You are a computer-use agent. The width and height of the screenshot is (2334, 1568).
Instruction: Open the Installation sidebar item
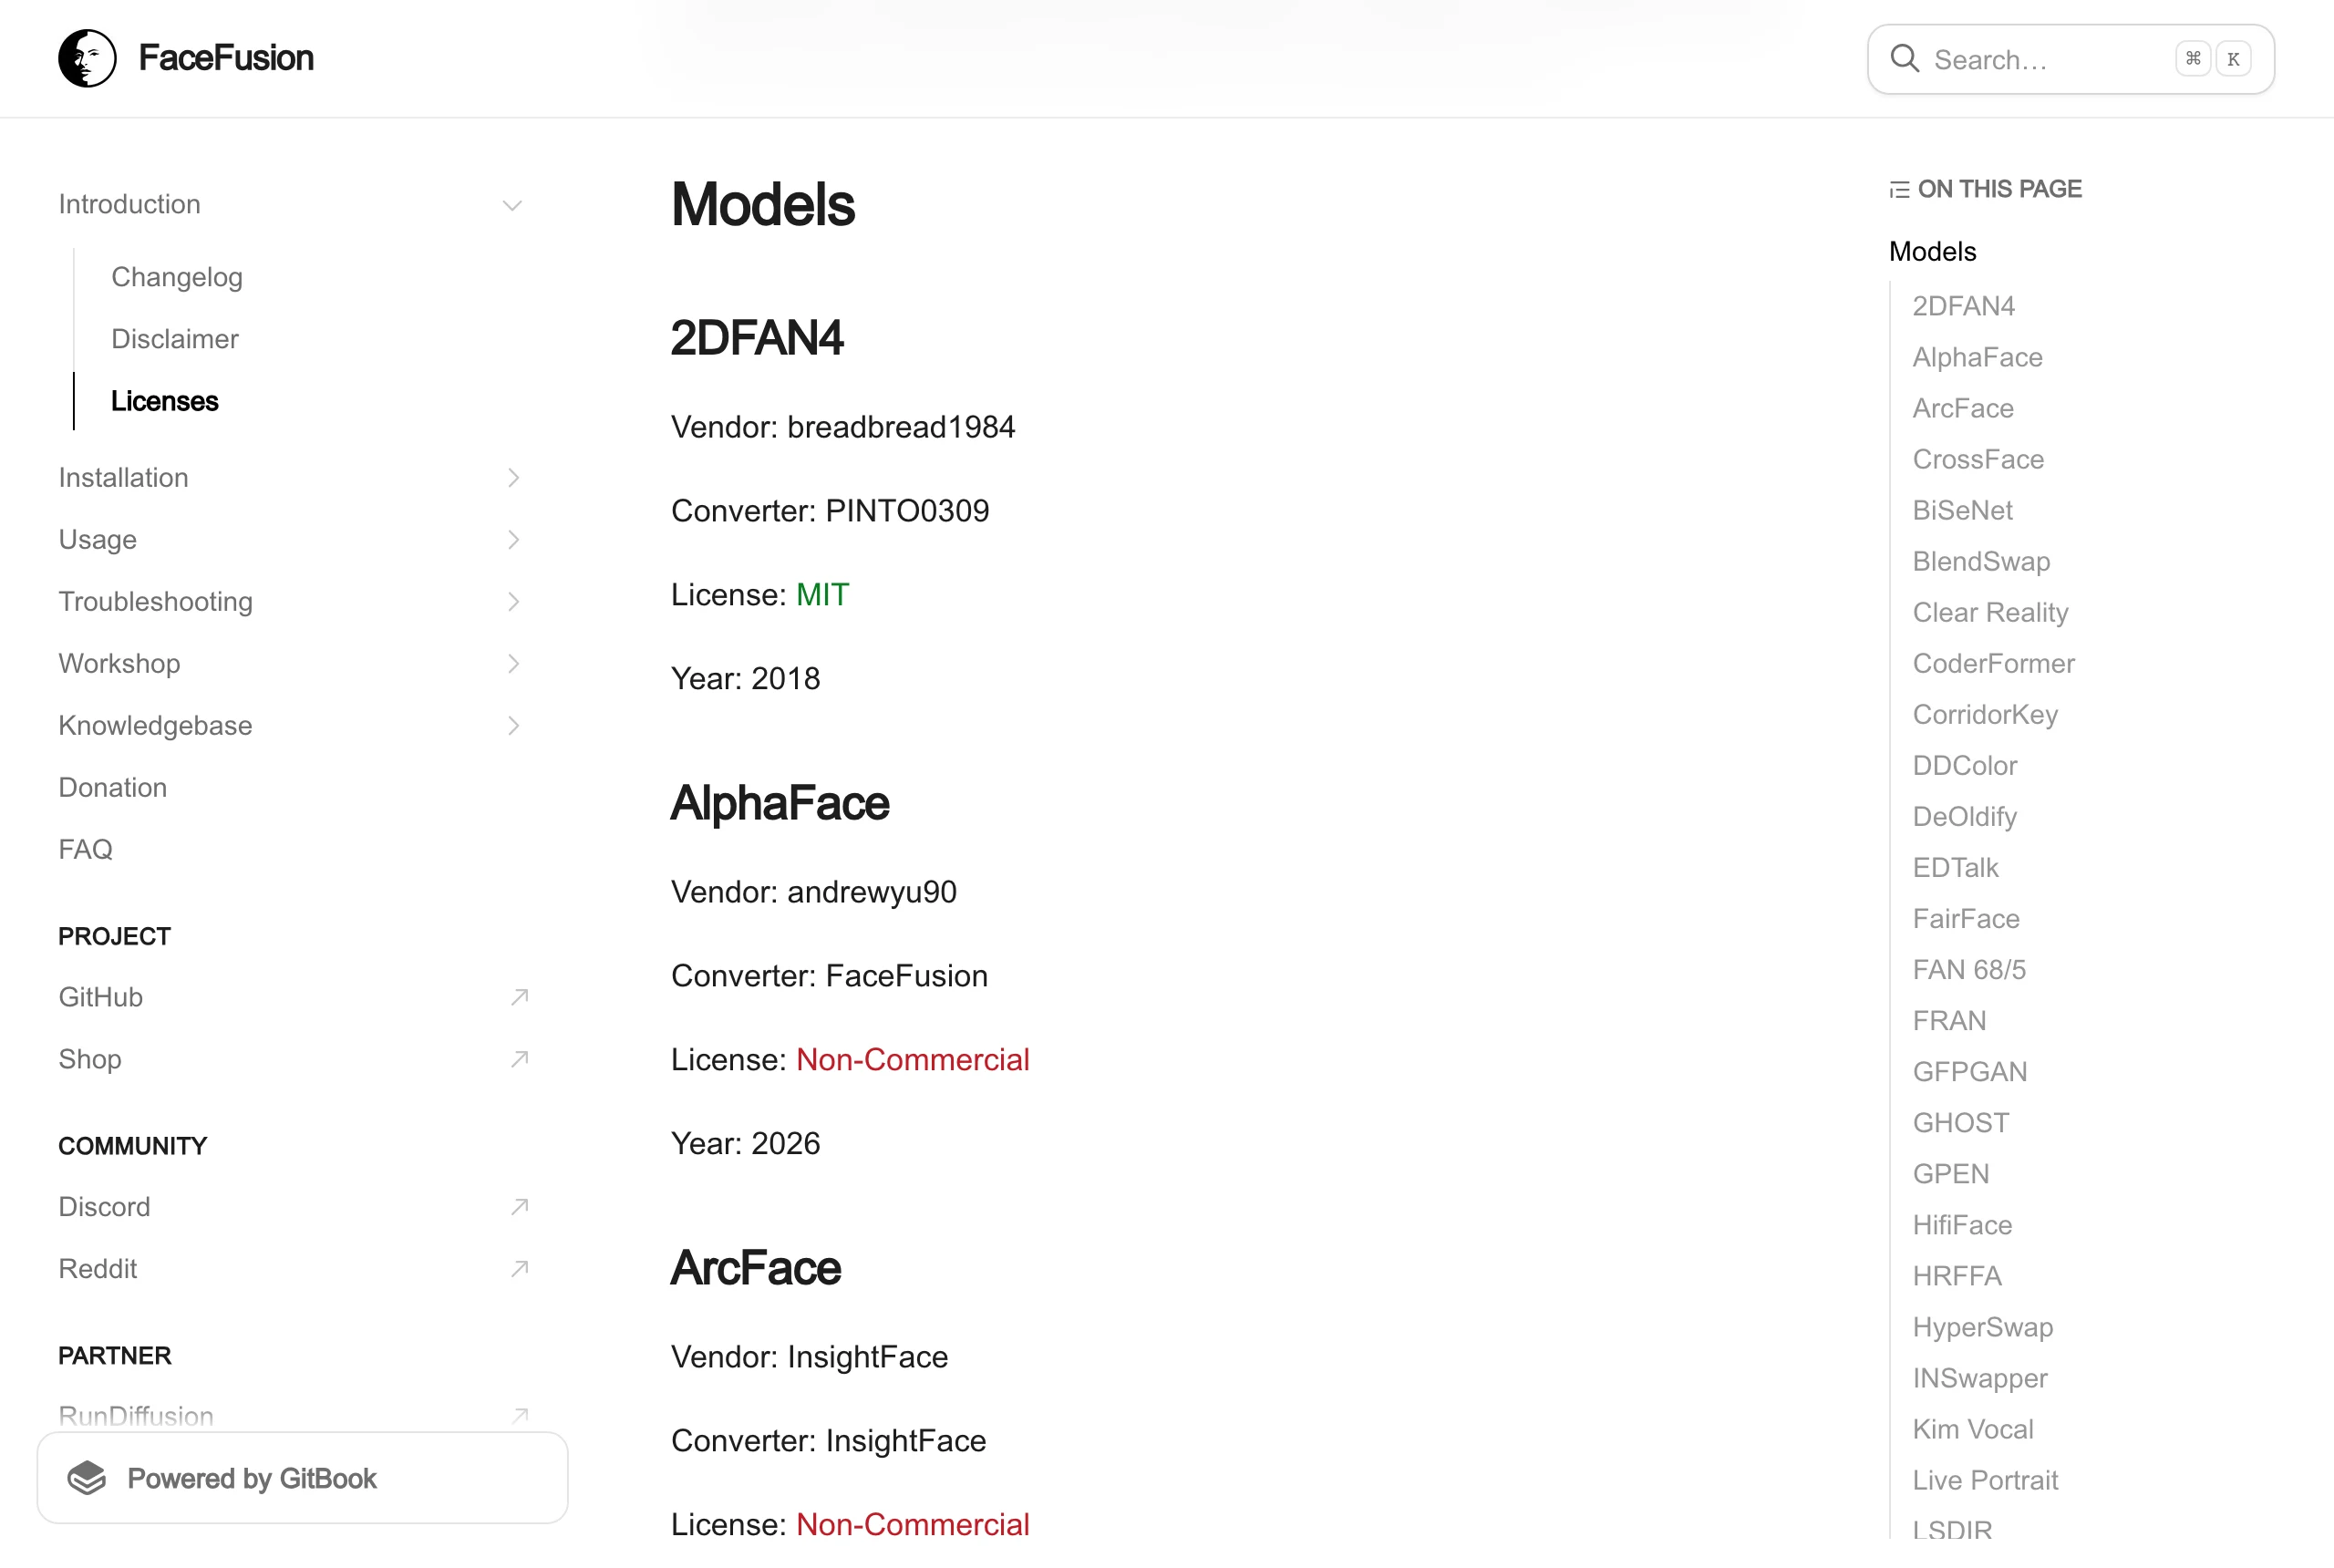pos(123,478)
